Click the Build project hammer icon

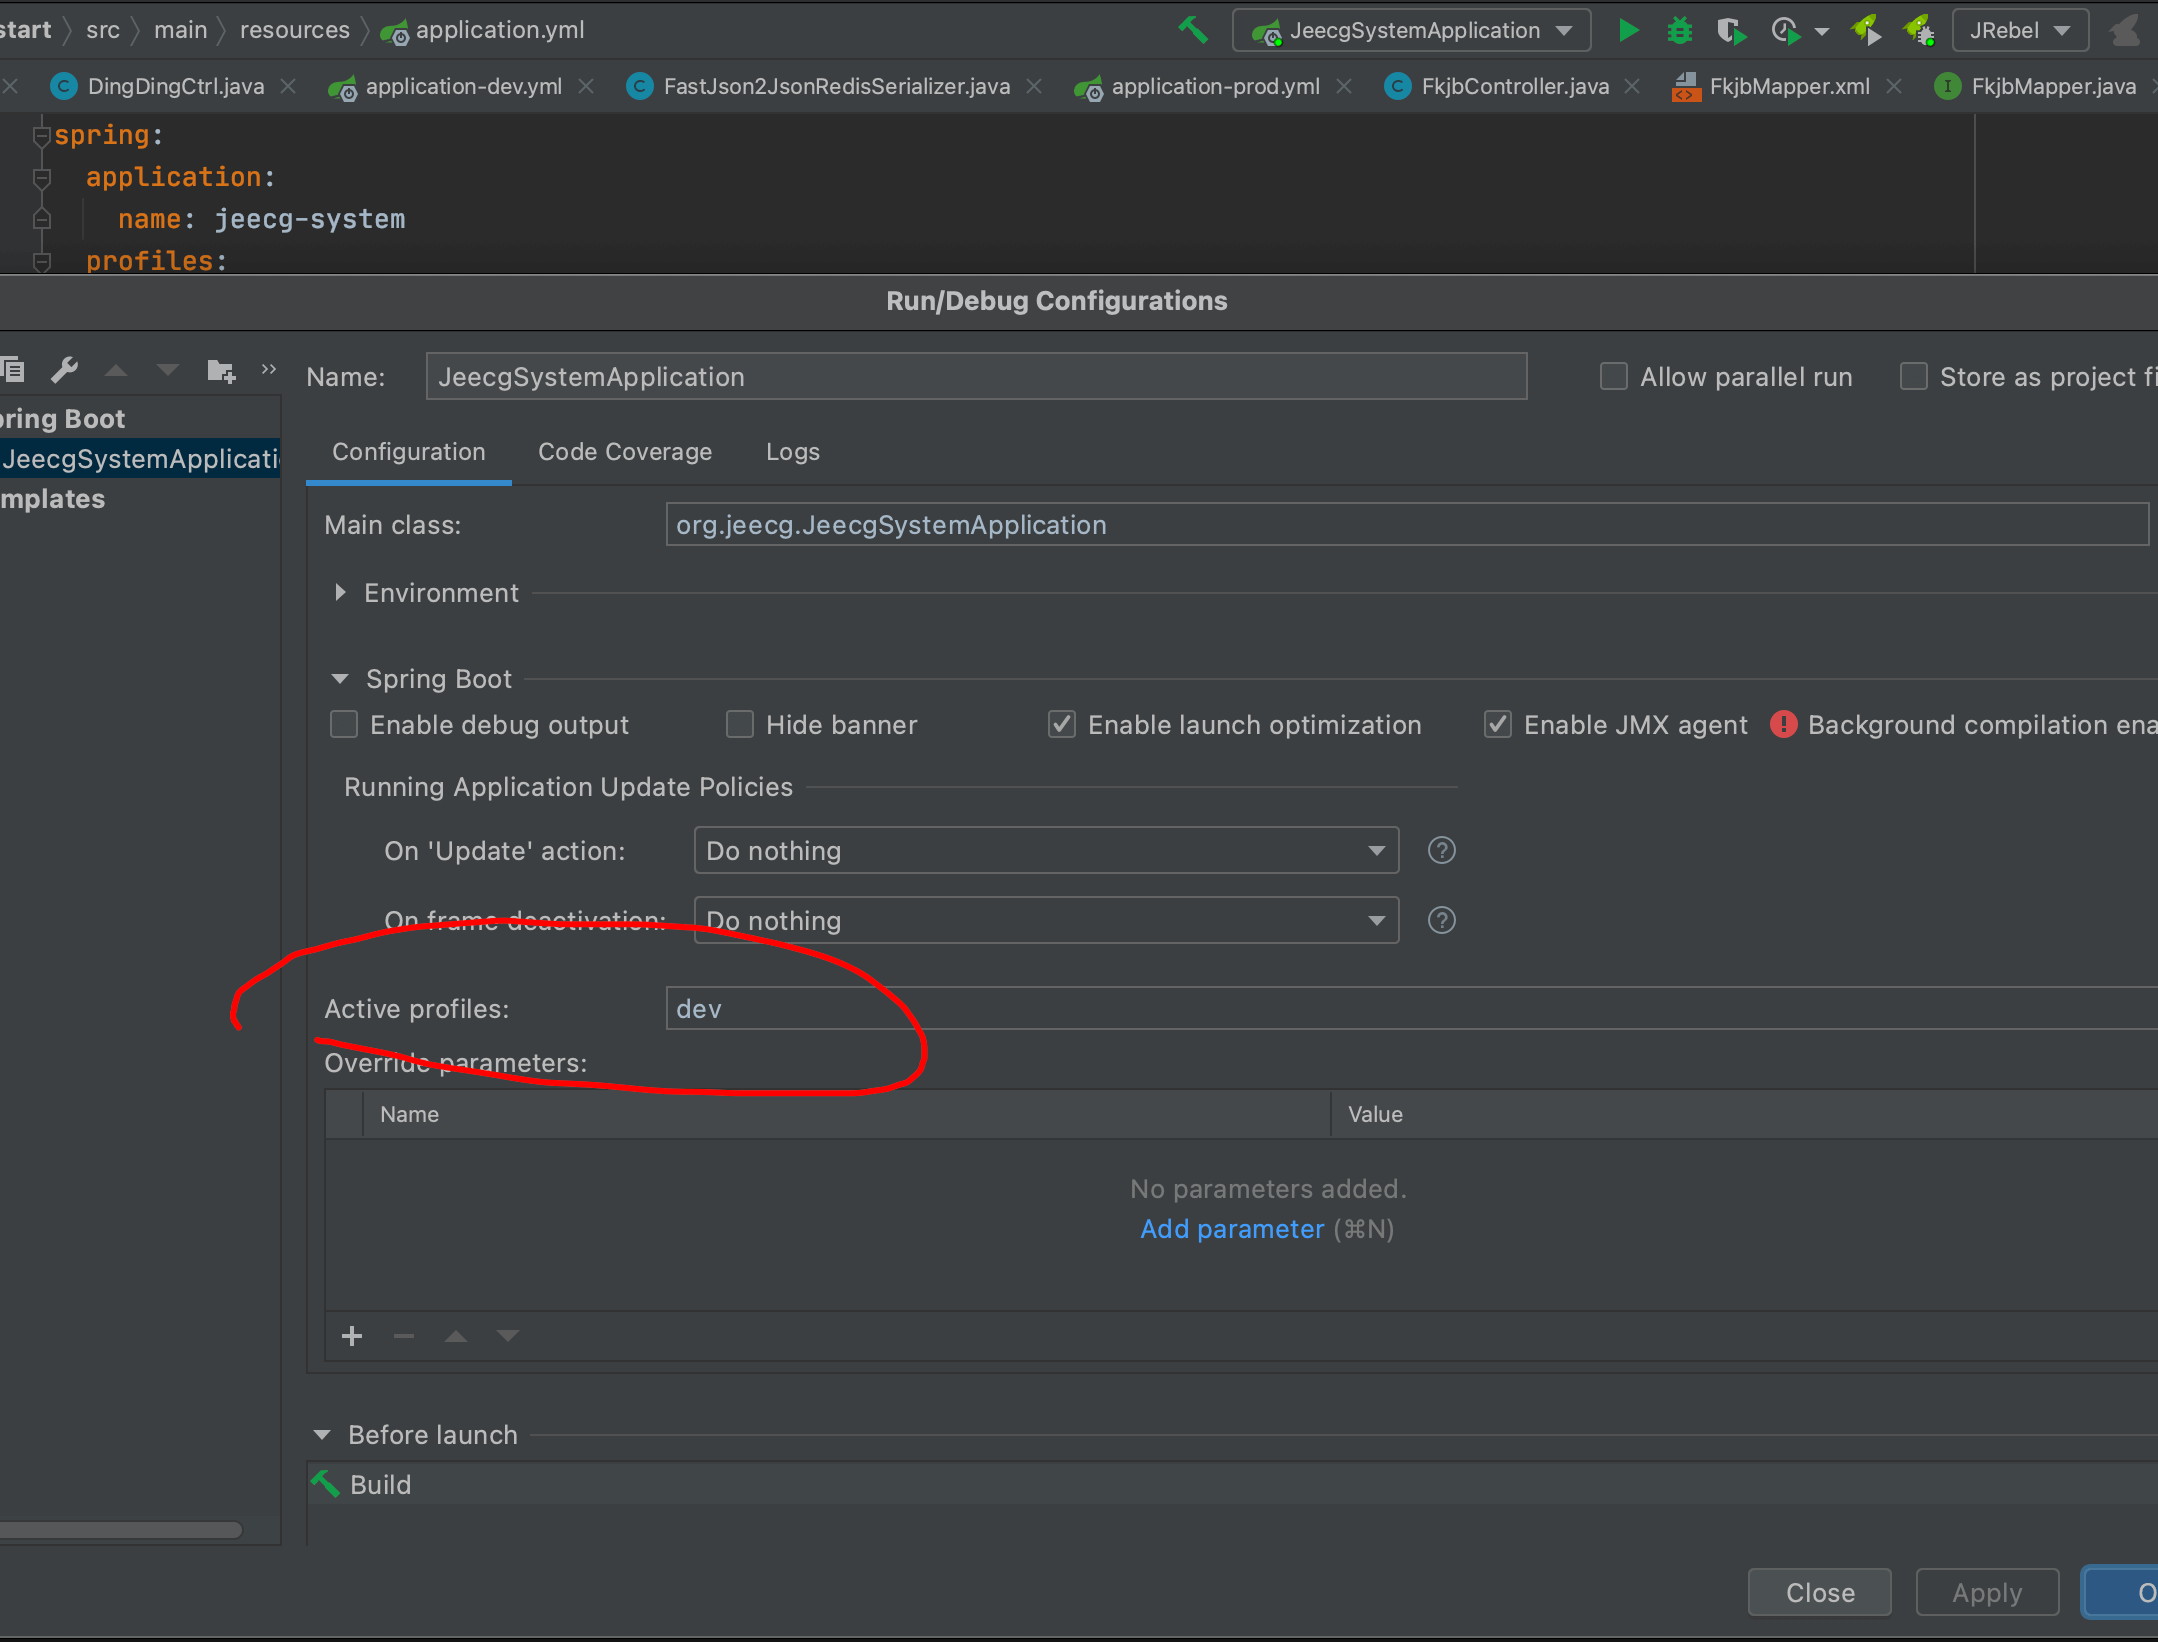[x=1193, y=30]
